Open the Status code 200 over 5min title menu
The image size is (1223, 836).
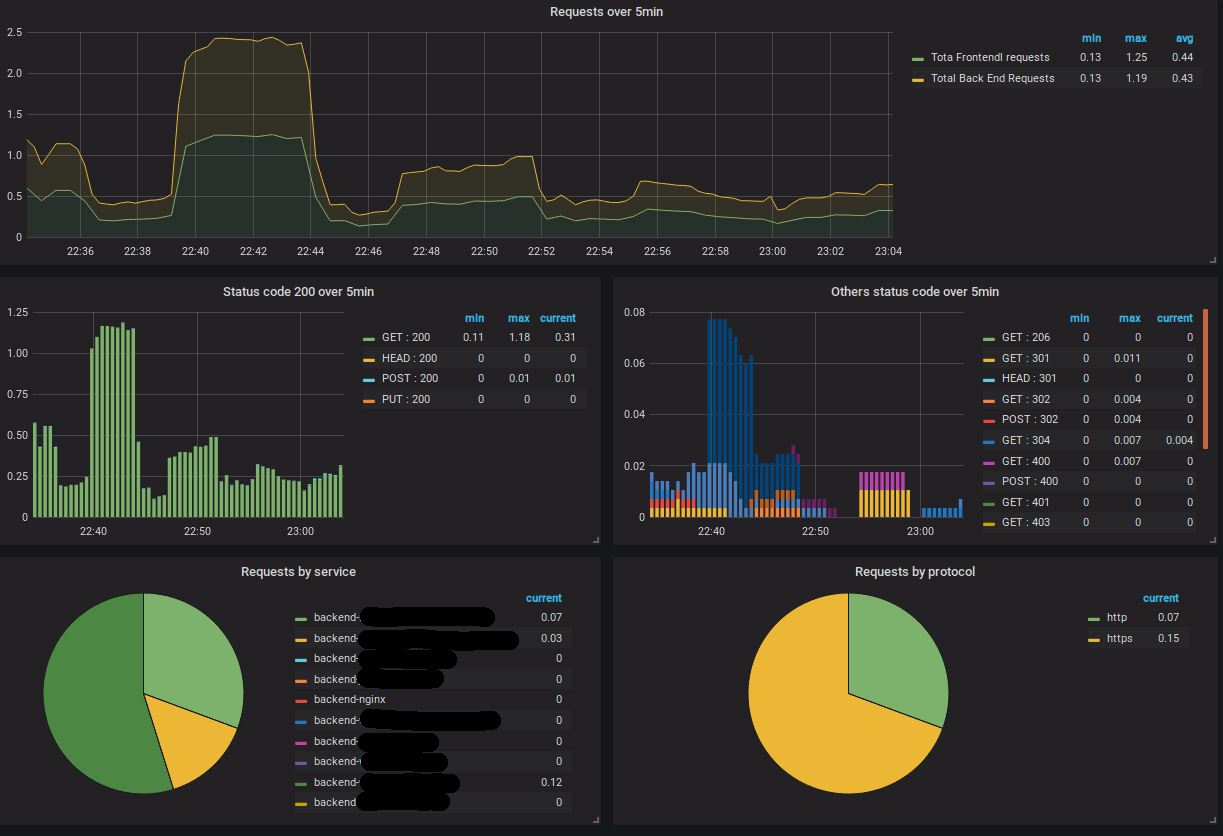click(x=299, y=292)
